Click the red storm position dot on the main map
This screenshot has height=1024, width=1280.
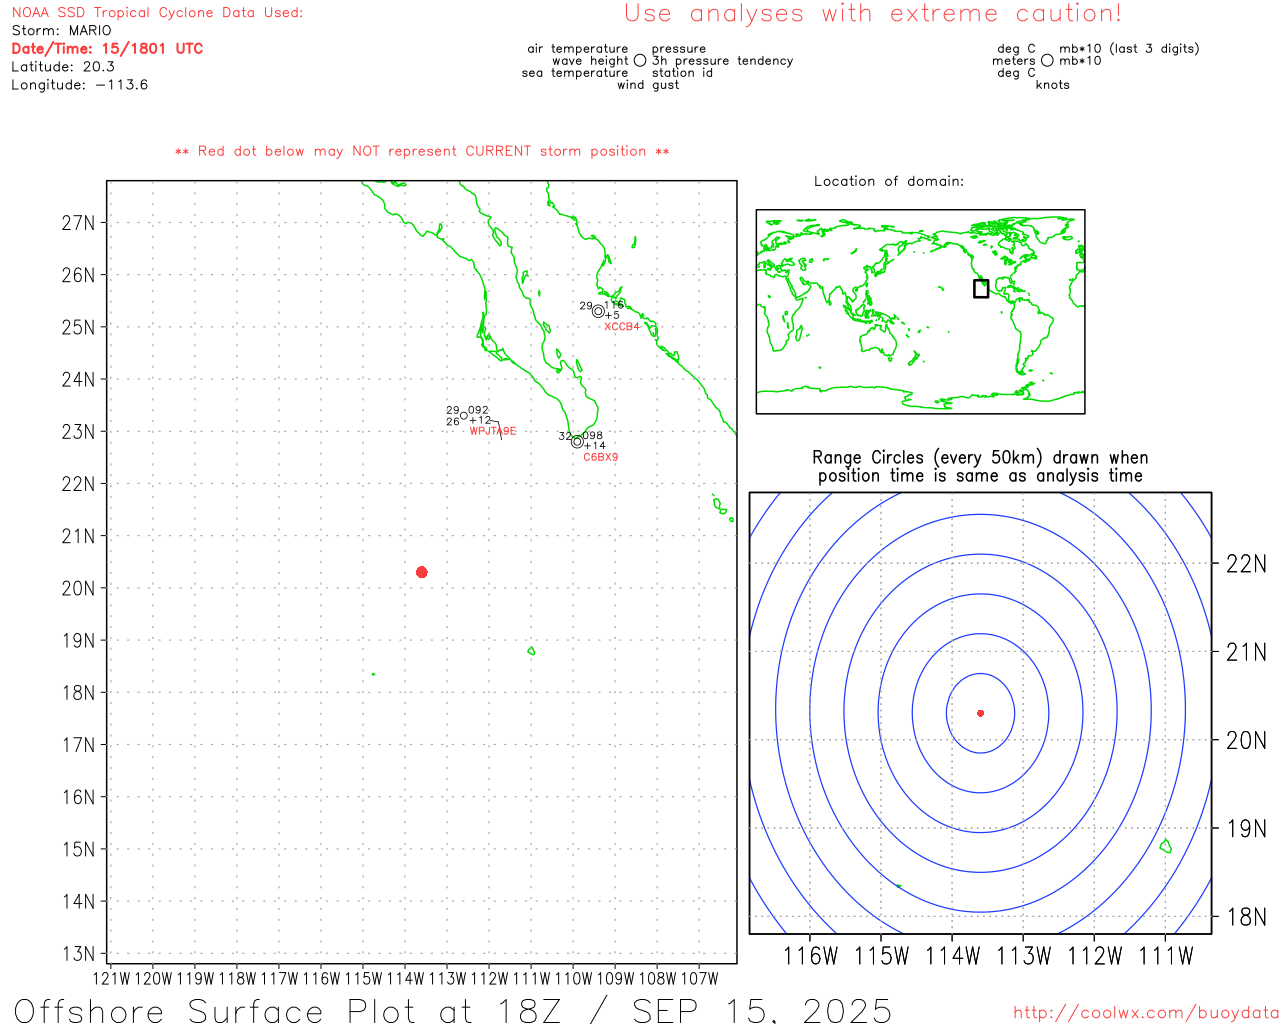click(422, 572)
